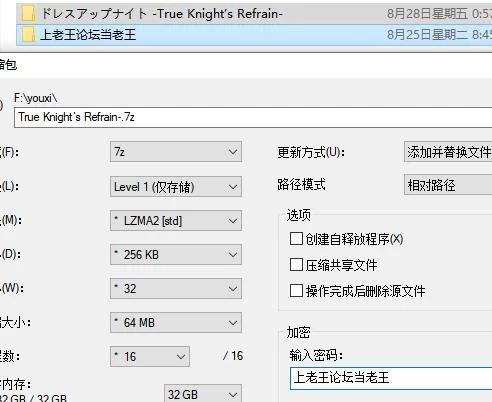The width and height of the screenshot is (492, 402).
Task: Open memory limit 32 GB dropdown
Action: tap(203, 394)
